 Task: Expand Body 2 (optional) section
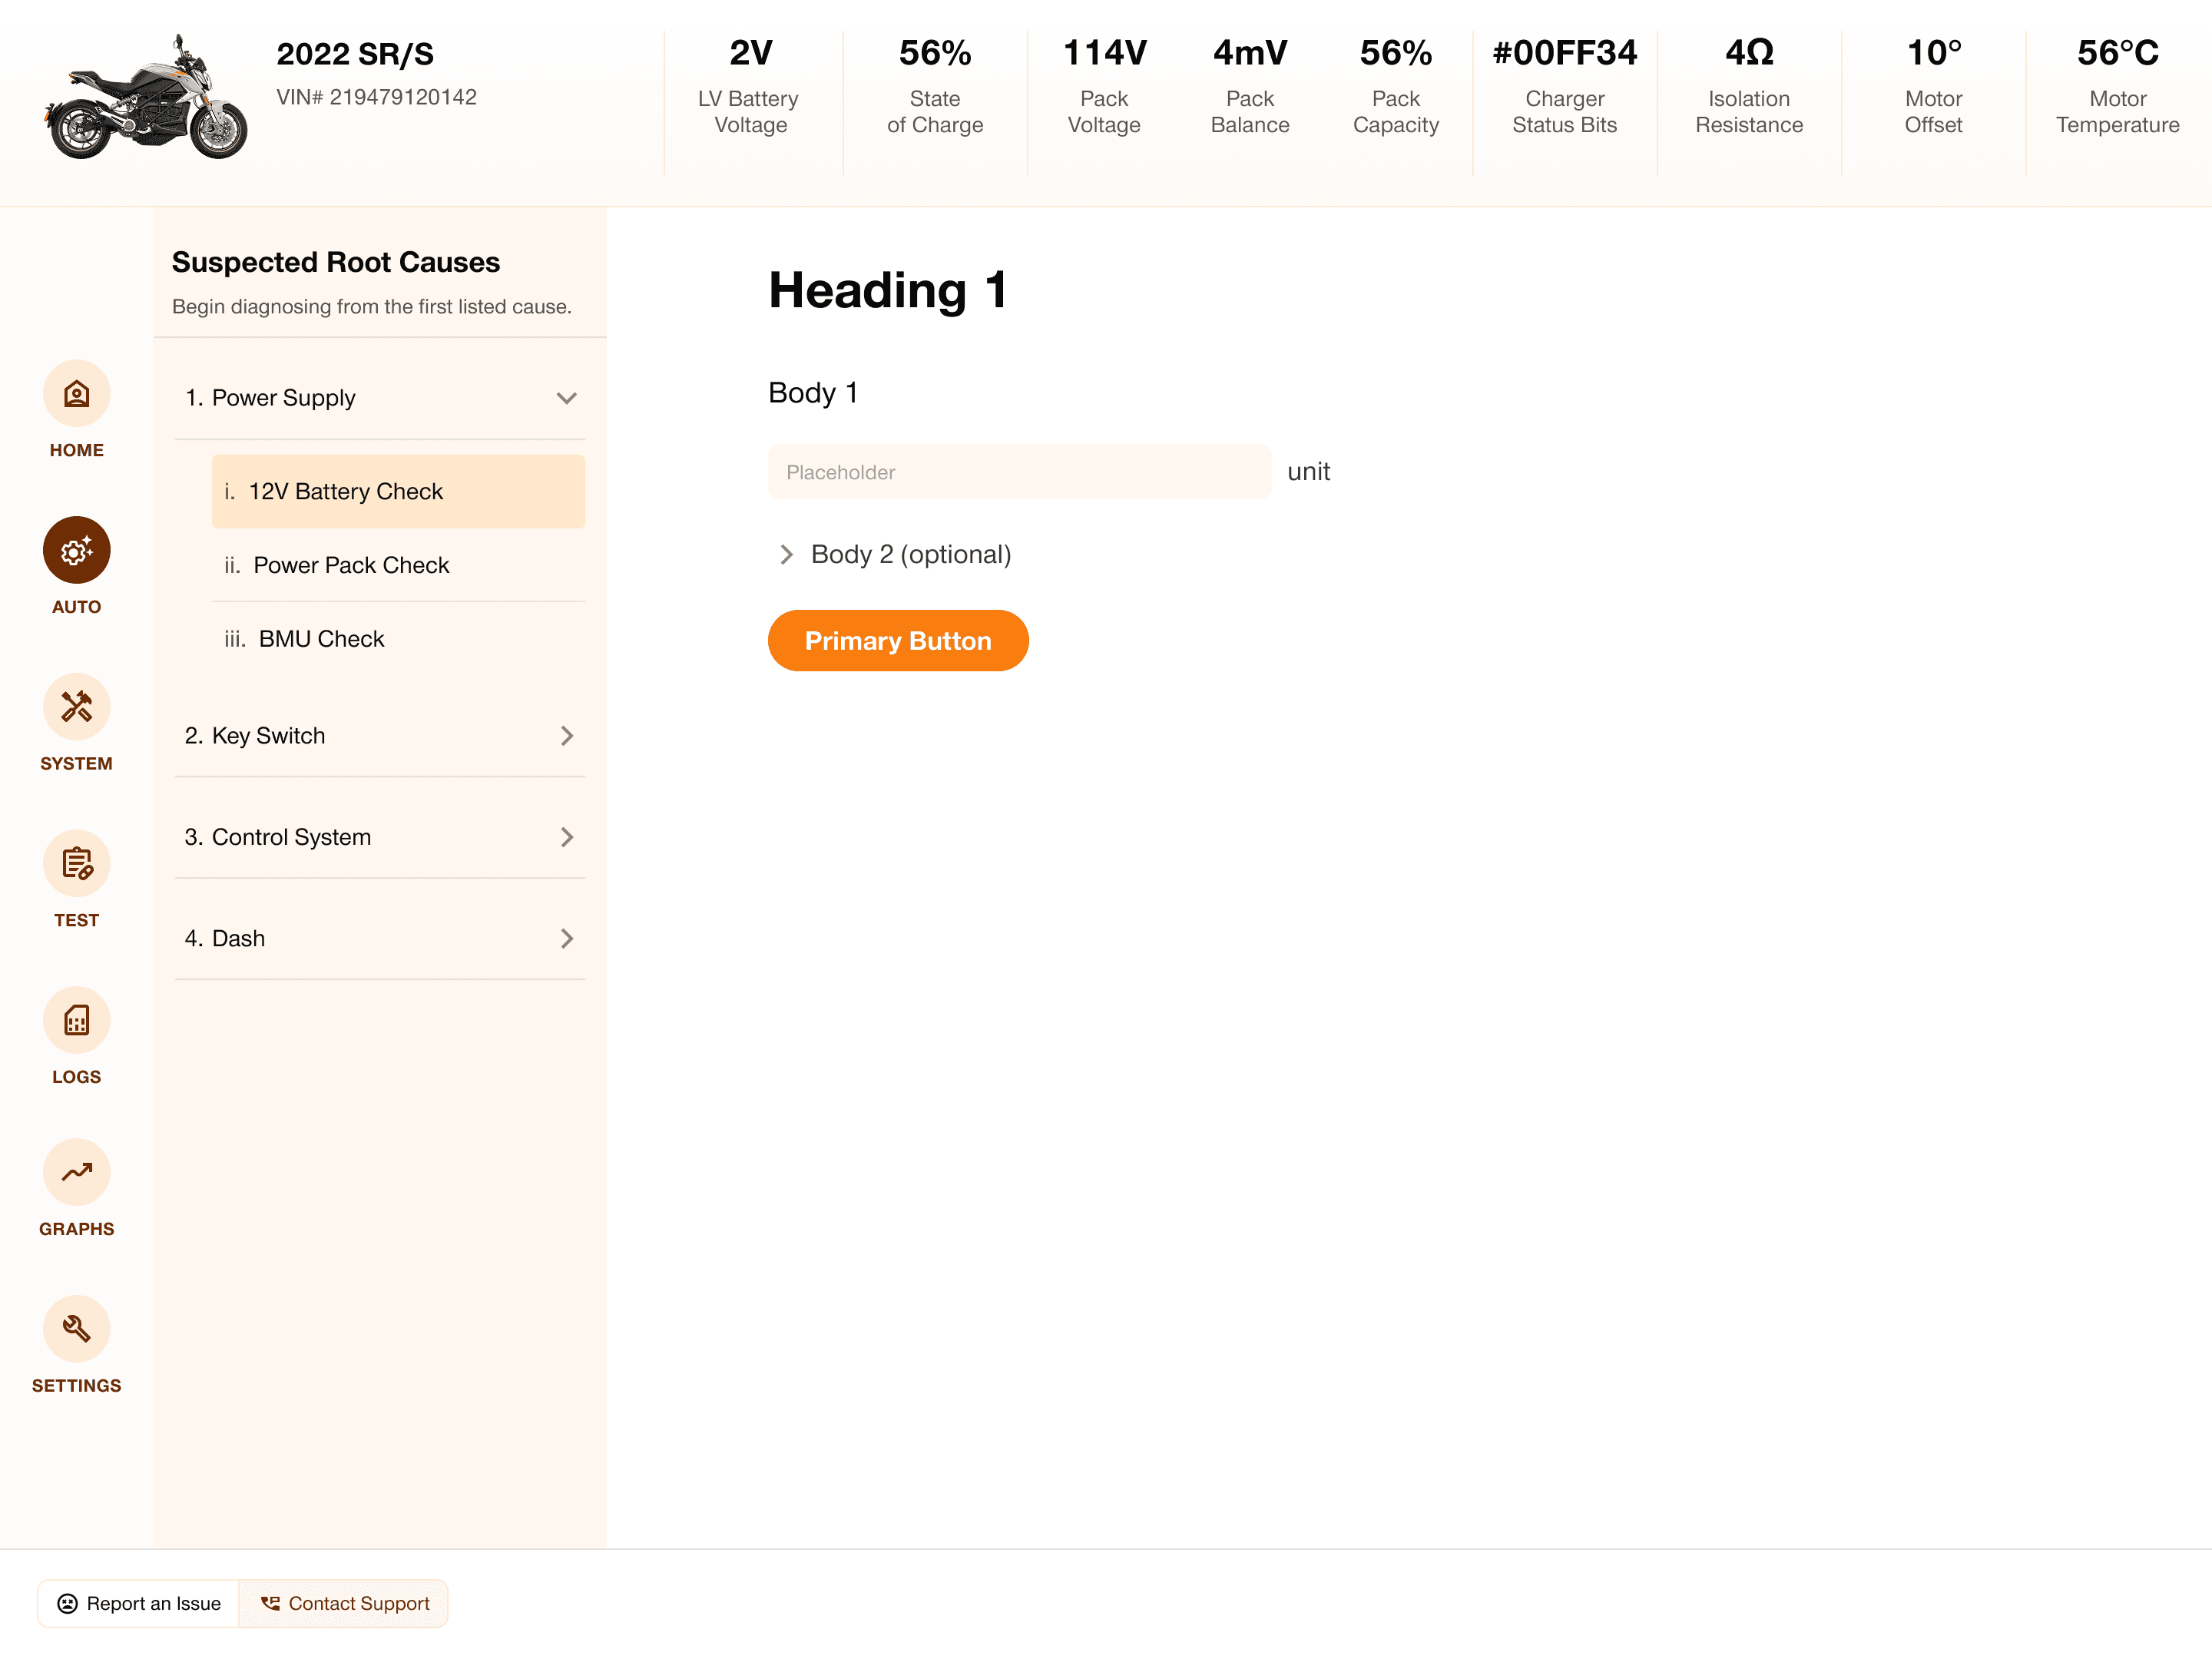[x=787, y=554]
